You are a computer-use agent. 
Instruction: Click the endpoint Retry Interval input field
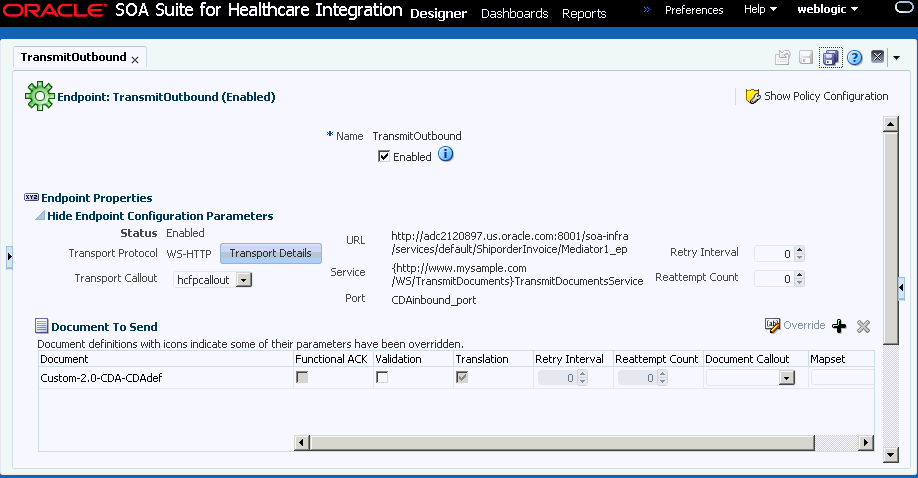(775, 253)
